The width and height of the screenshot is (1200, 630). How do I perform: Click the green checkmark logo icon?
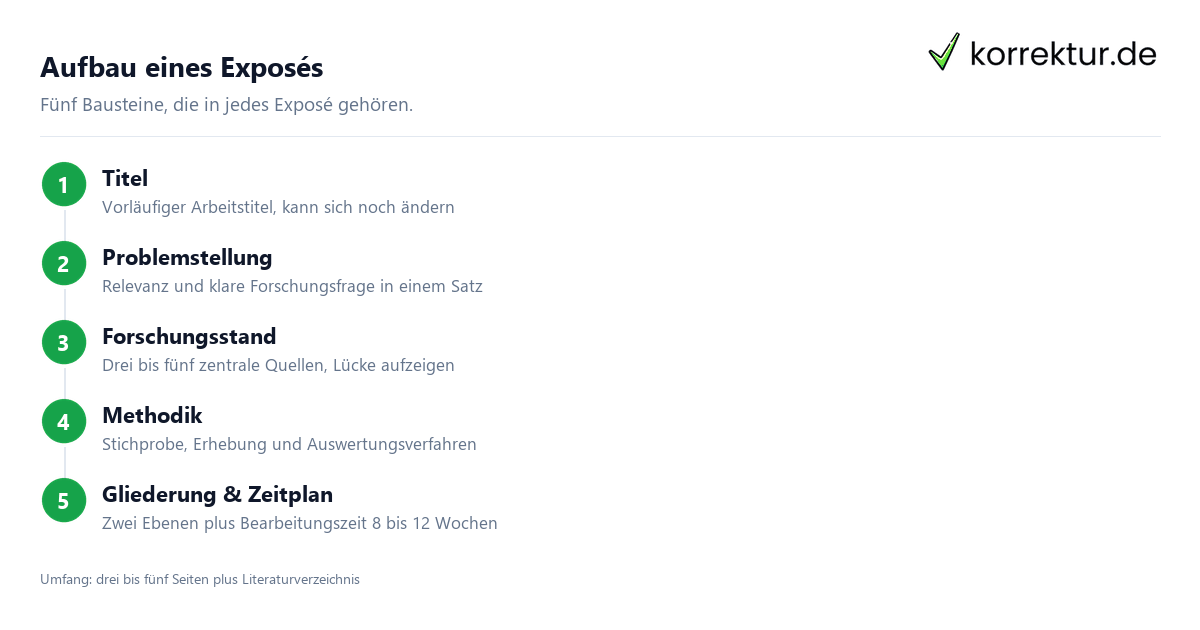coord(944,52)
